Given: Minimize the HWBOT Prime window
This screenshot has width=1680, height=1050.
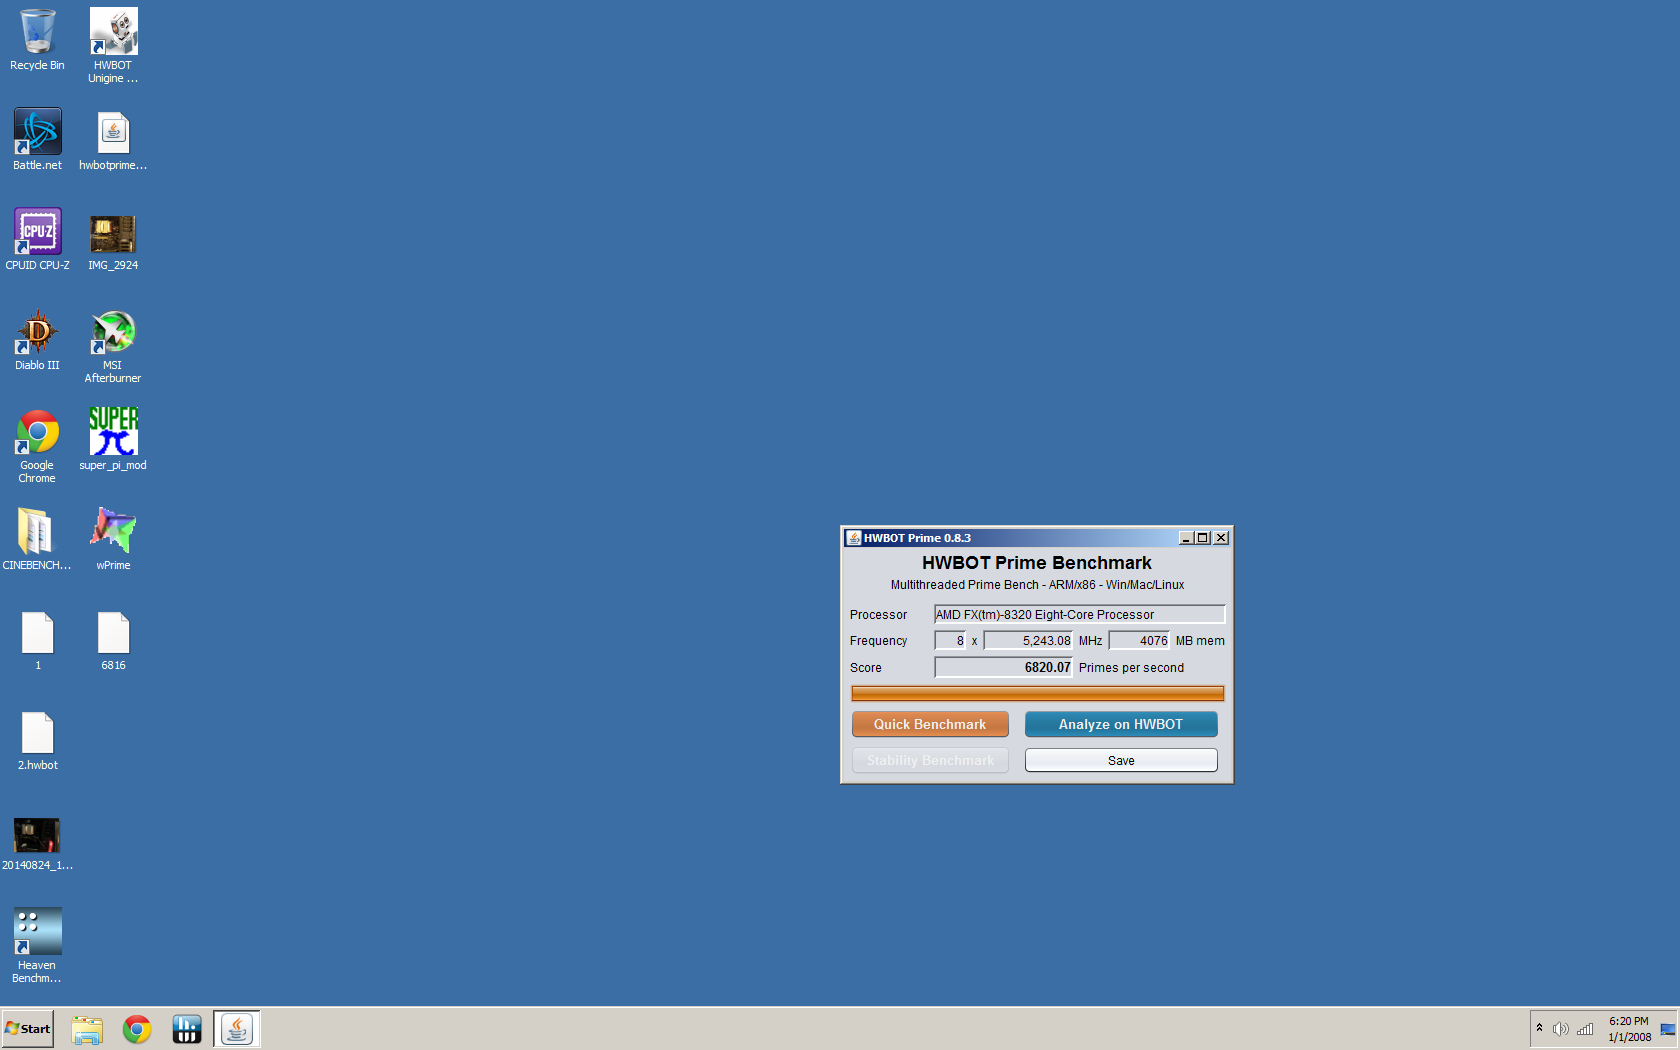Looking at the screenshot, I should (x=1186, y=538).
